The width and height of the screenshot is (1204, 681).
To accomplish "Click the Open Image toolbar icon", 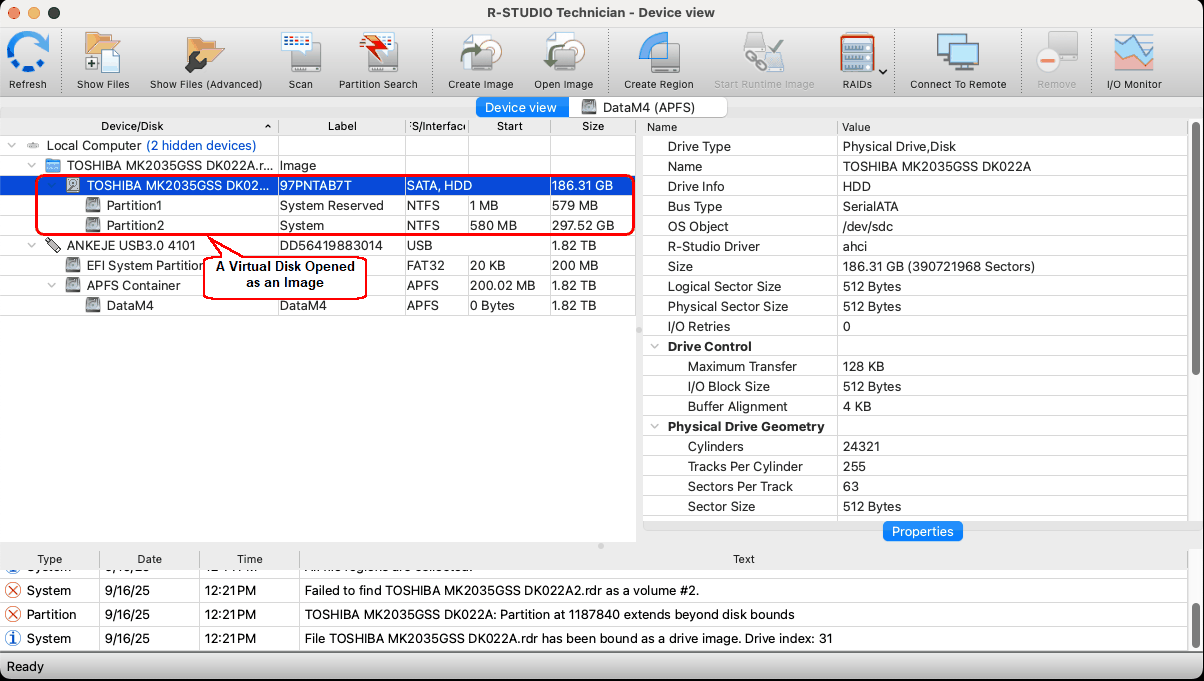I will pos(563,56).
